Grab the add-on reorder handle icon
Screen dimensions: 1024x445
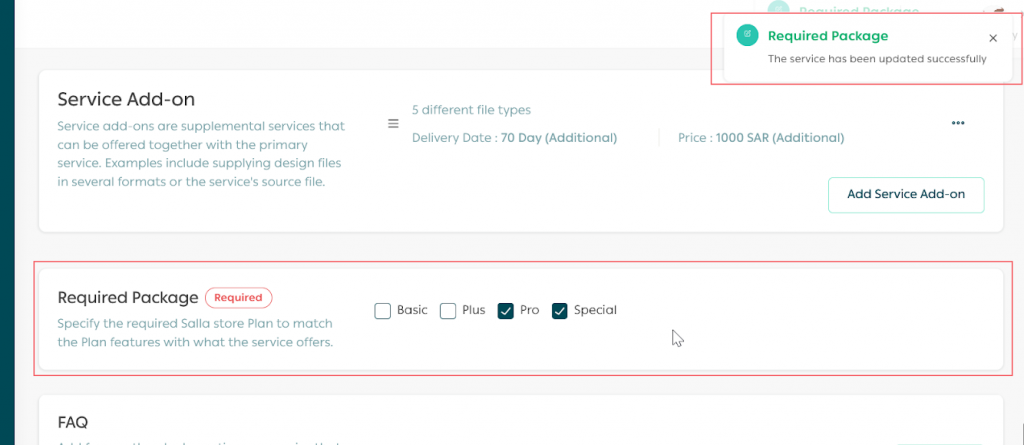pyautogui.click(x=394, y=124)
